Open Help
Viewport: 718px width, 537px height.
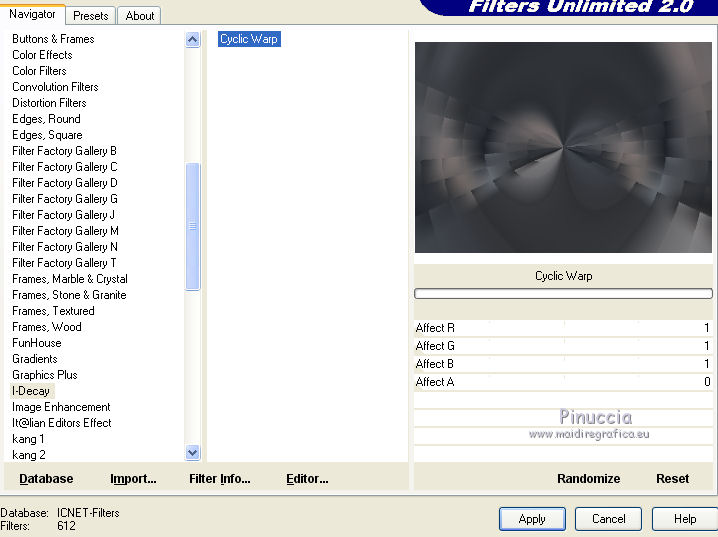point(685,519)
